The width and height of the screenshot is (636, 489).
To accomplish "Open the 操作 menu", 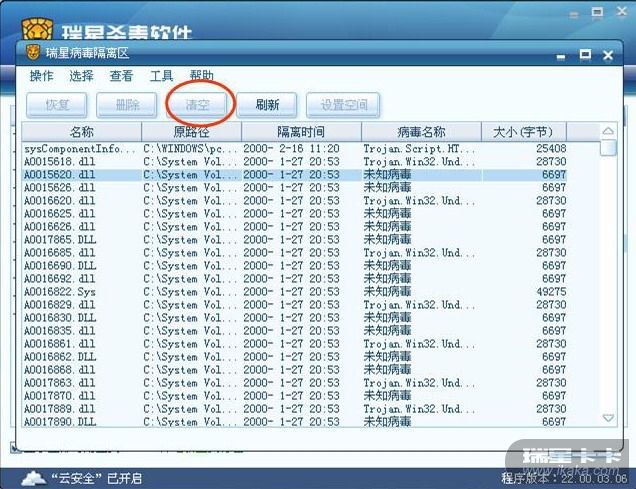I will 41,76.
